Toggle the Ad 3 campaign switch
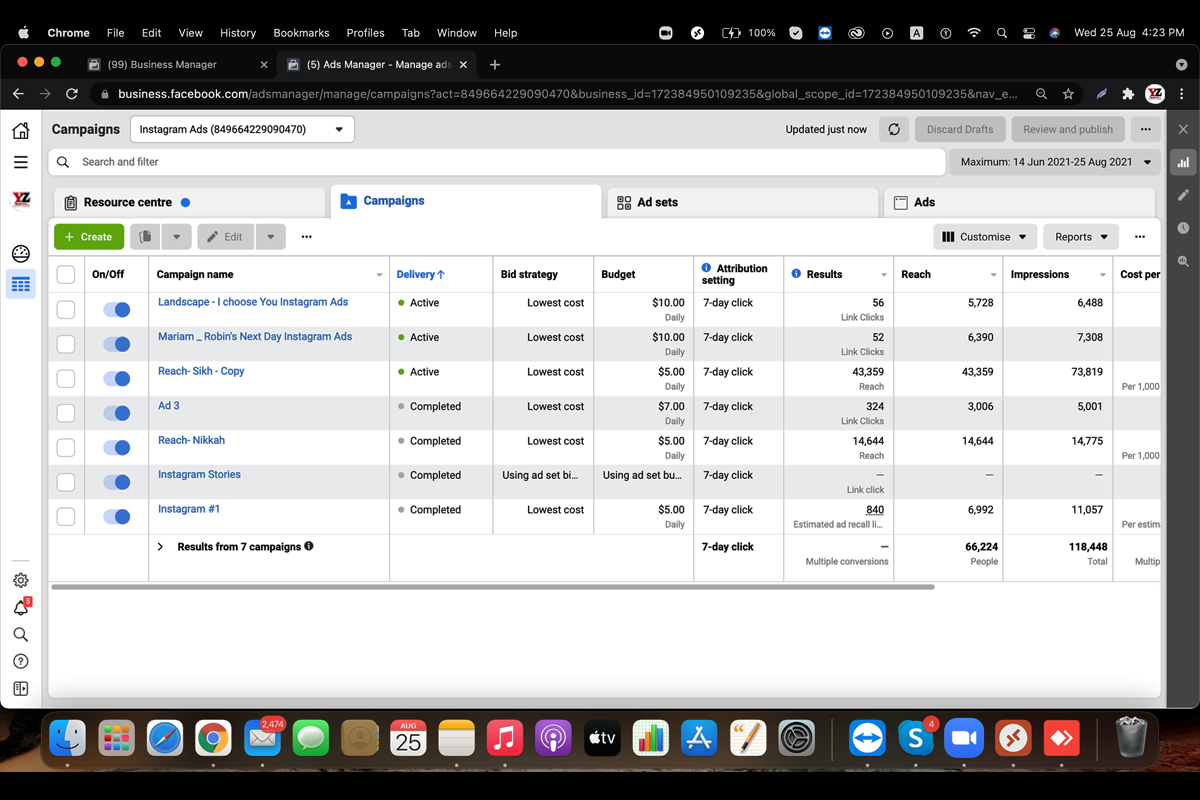 [117, 413]
